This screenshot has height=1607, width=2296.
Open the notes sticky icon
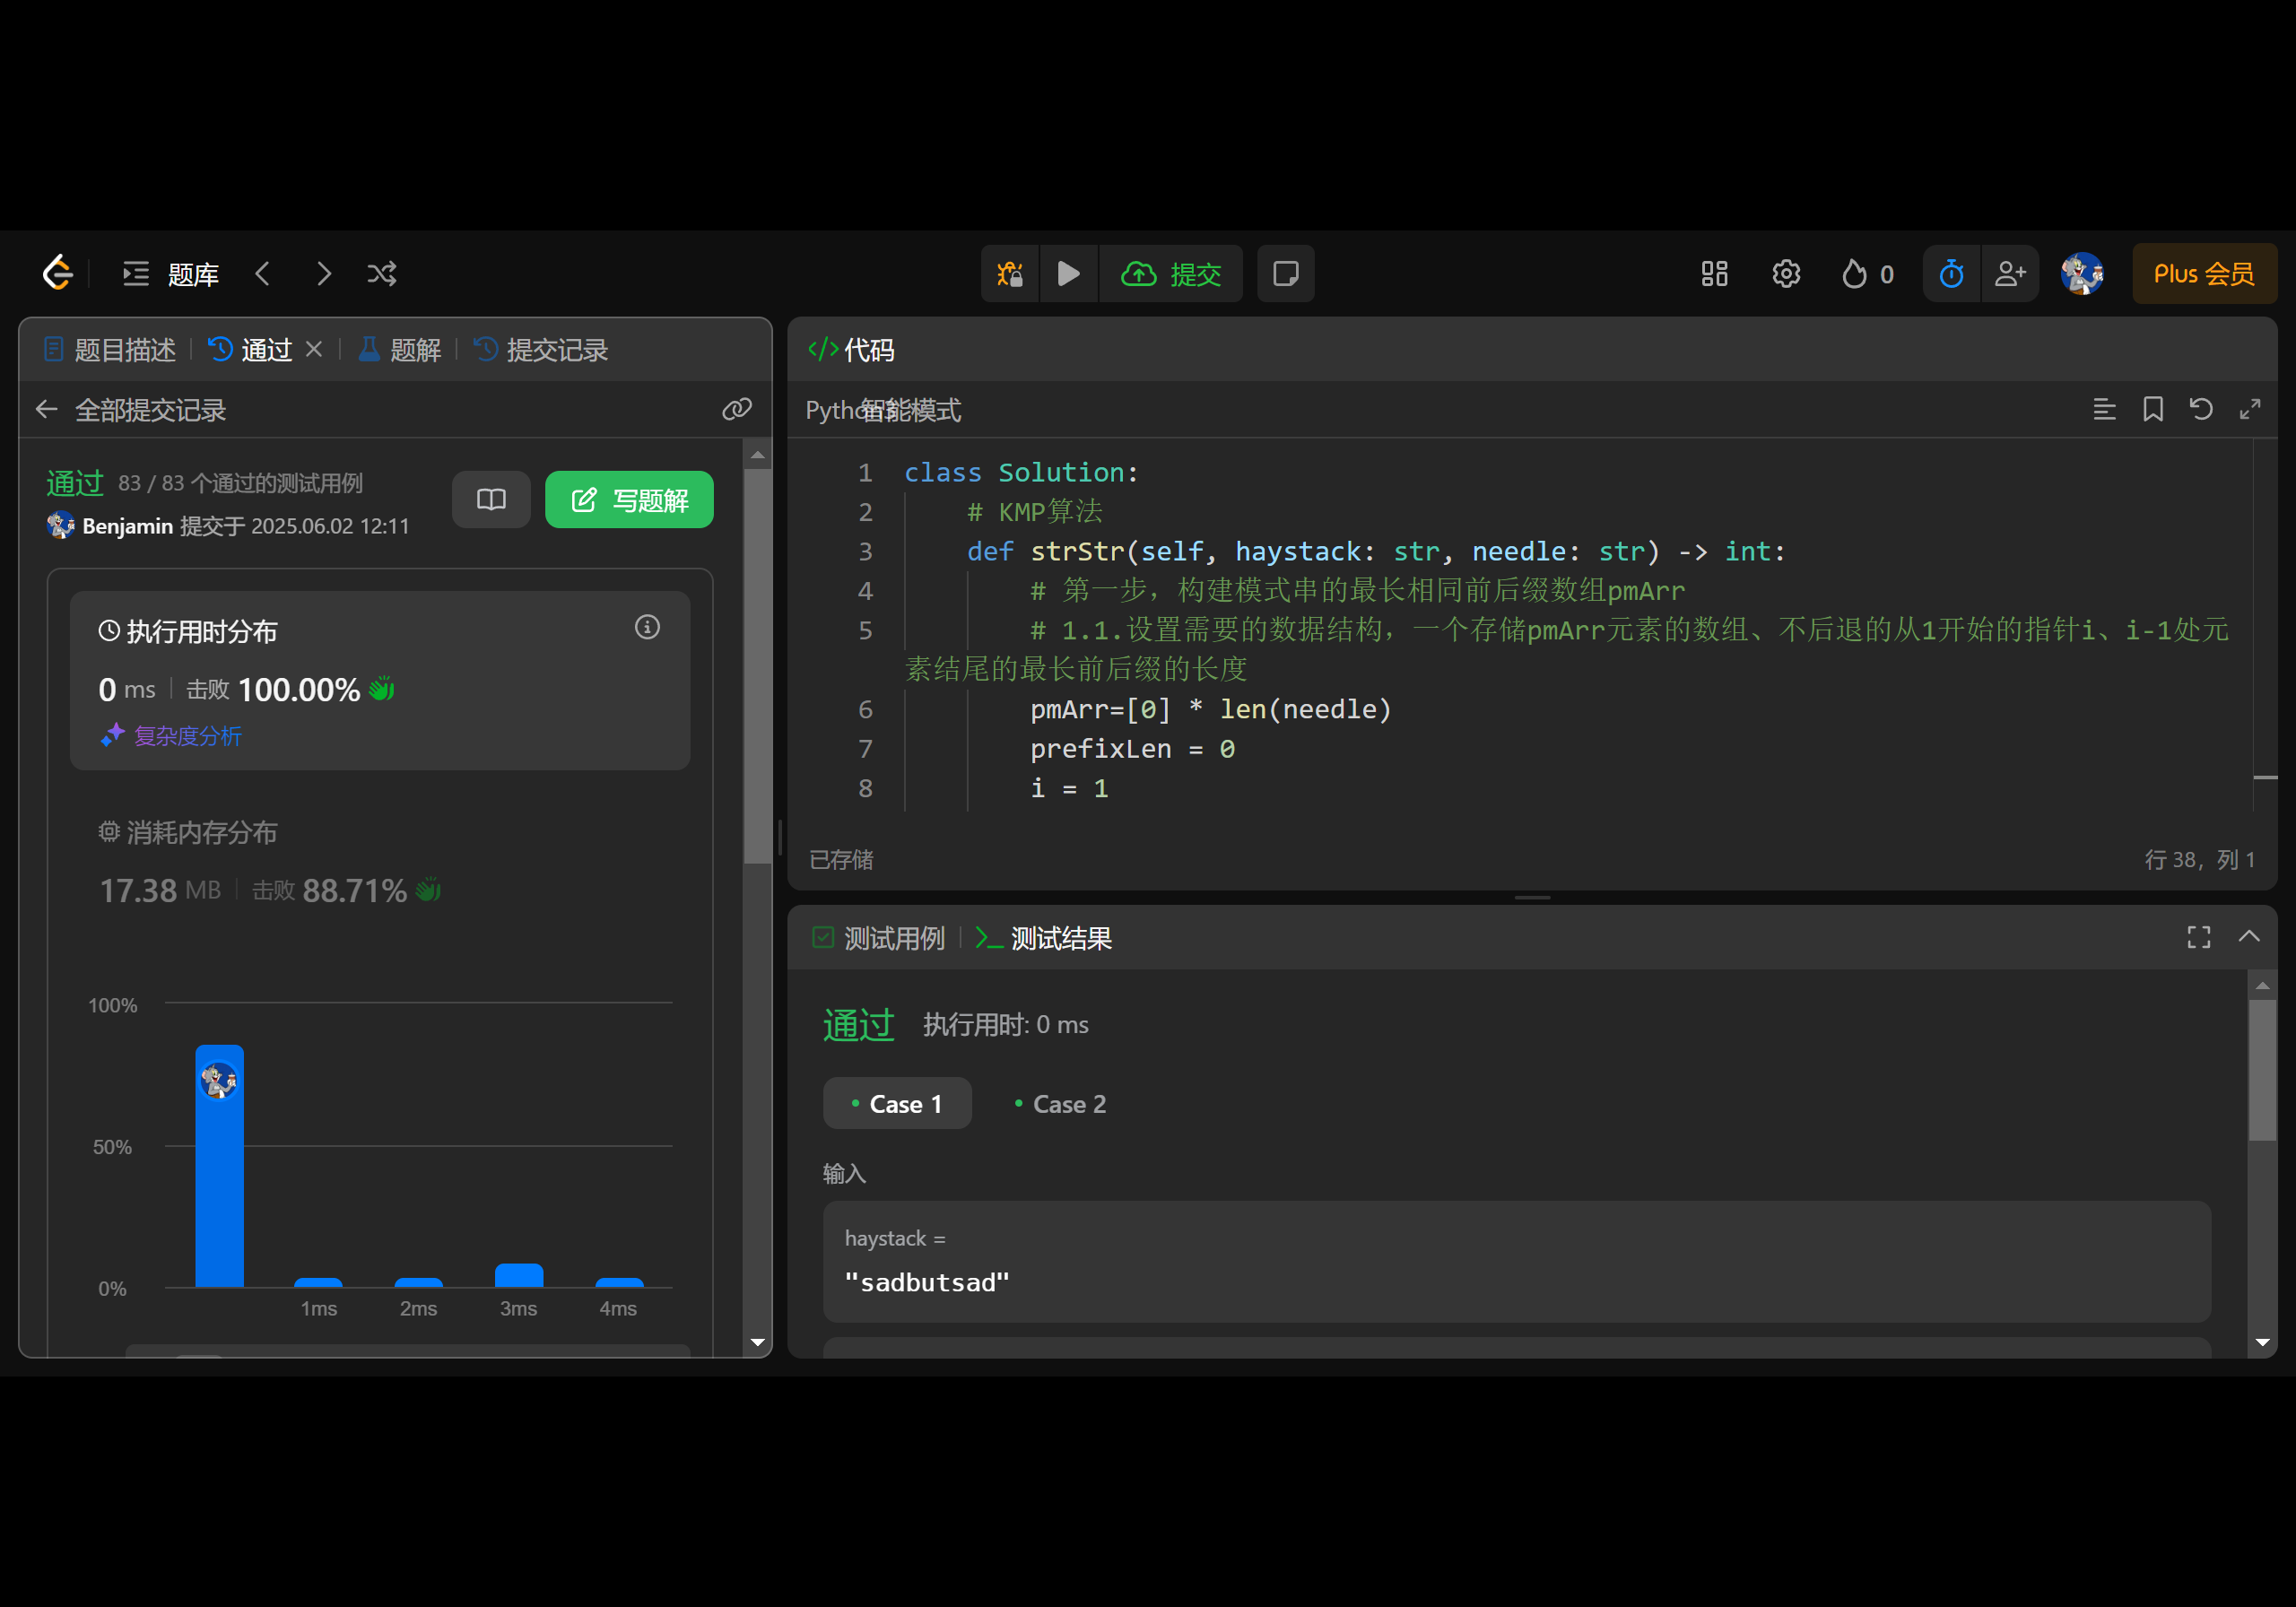click(1285, 273)
